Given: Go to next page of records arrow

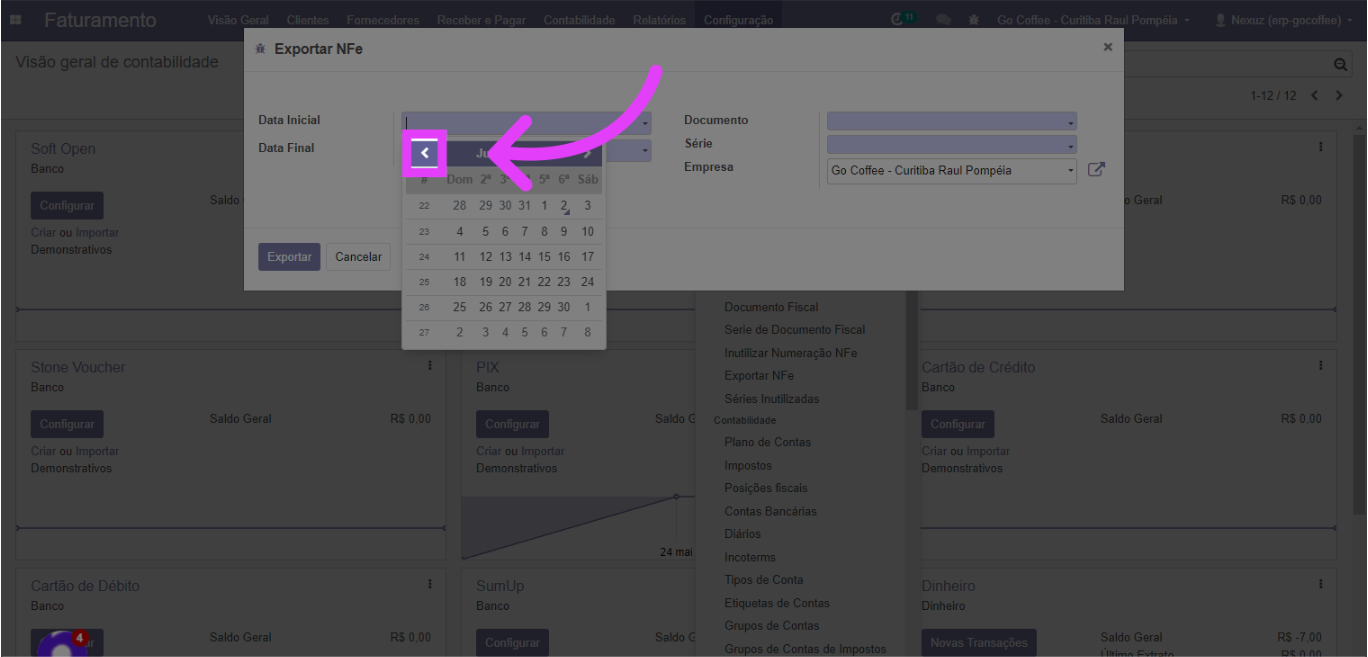Looking at the screenshot, I should (x=1339, y=95).
